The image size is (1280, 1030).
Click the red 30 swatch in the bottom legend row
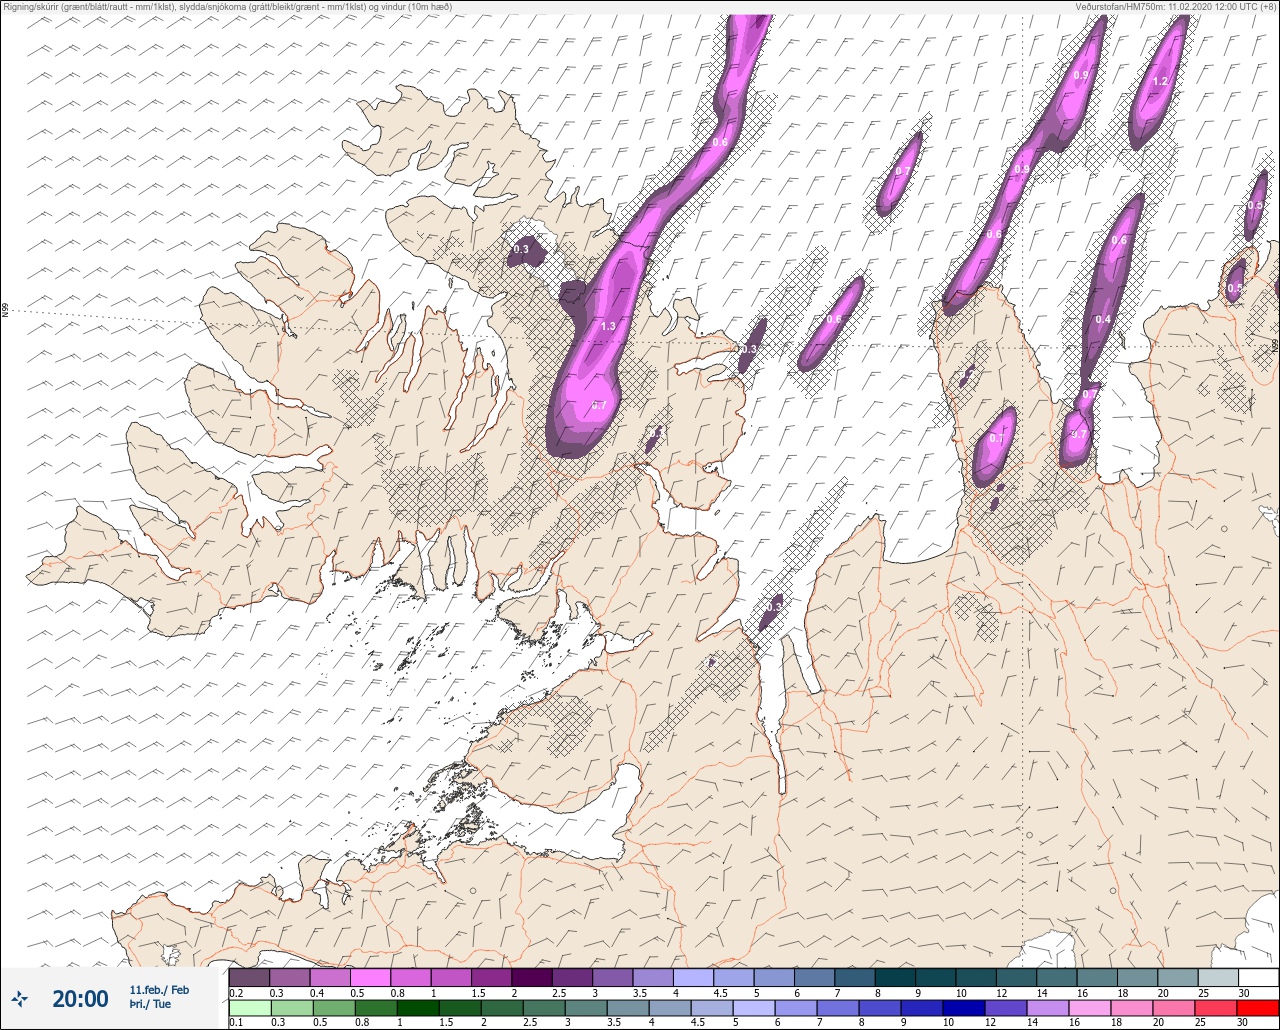(1257, 1008)
